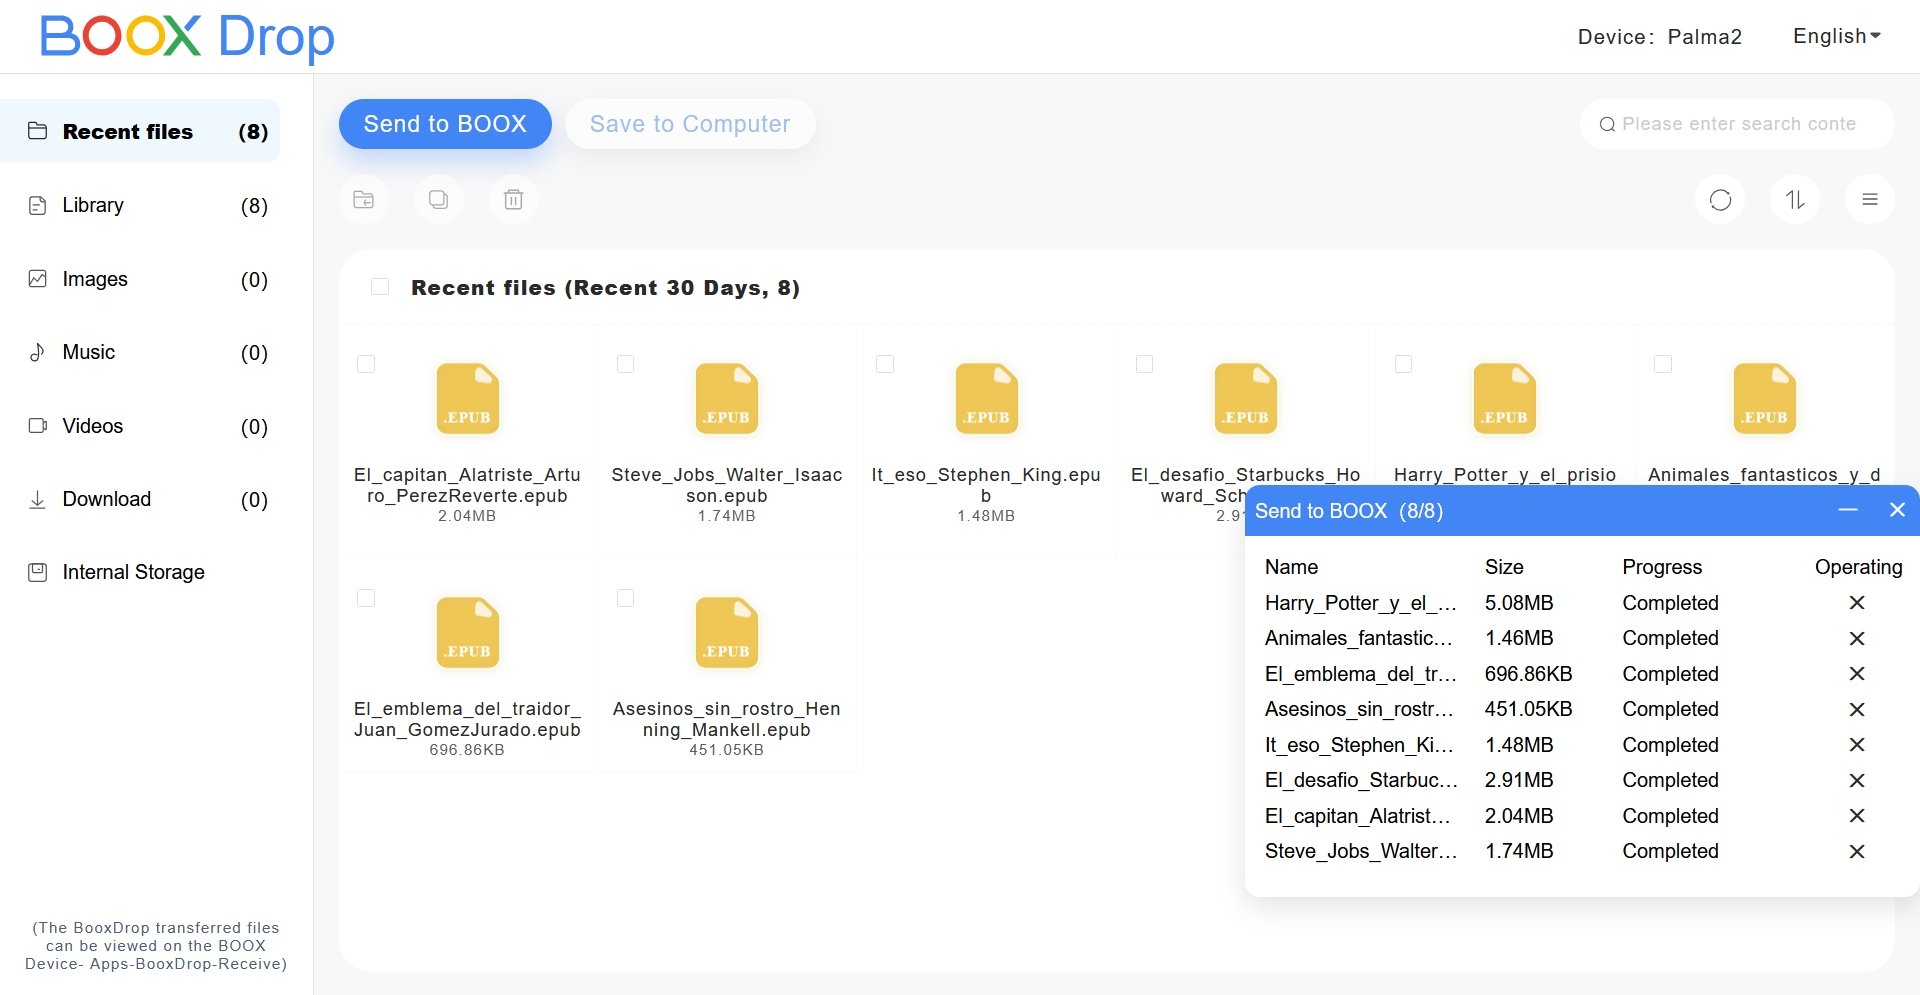Click the Steve_Jobs_Walter… name in transfer list
The image size is (1920, 995).
(x=1360, y=851)
